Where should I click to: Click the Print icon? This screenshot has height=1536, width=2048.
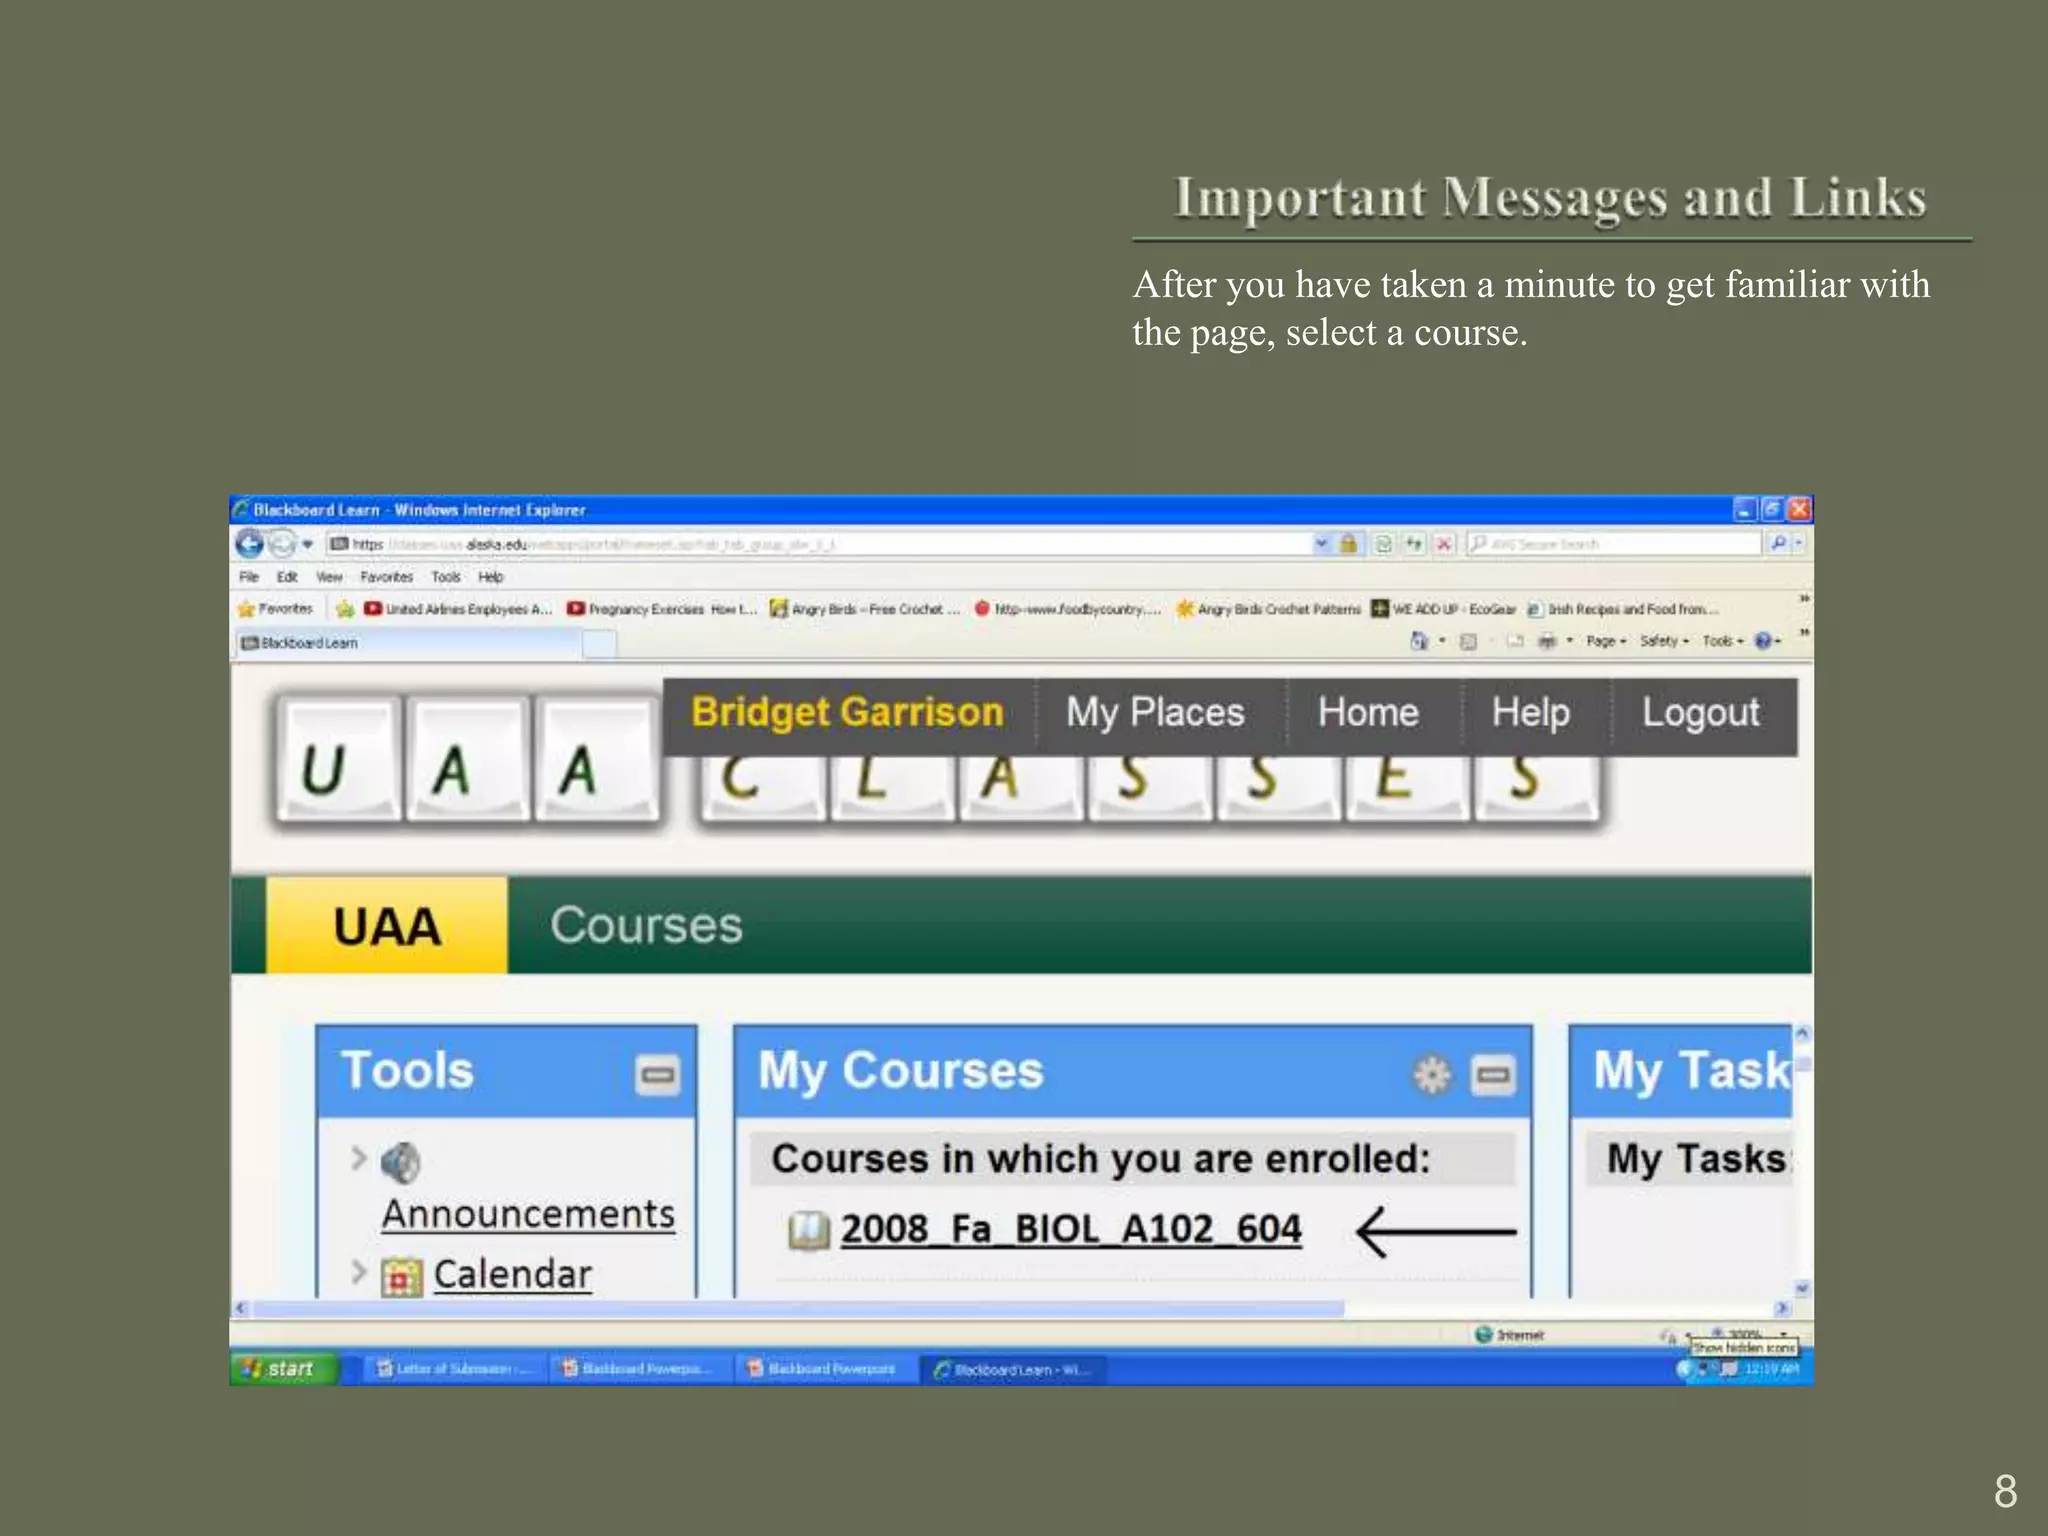[1547, 641]
